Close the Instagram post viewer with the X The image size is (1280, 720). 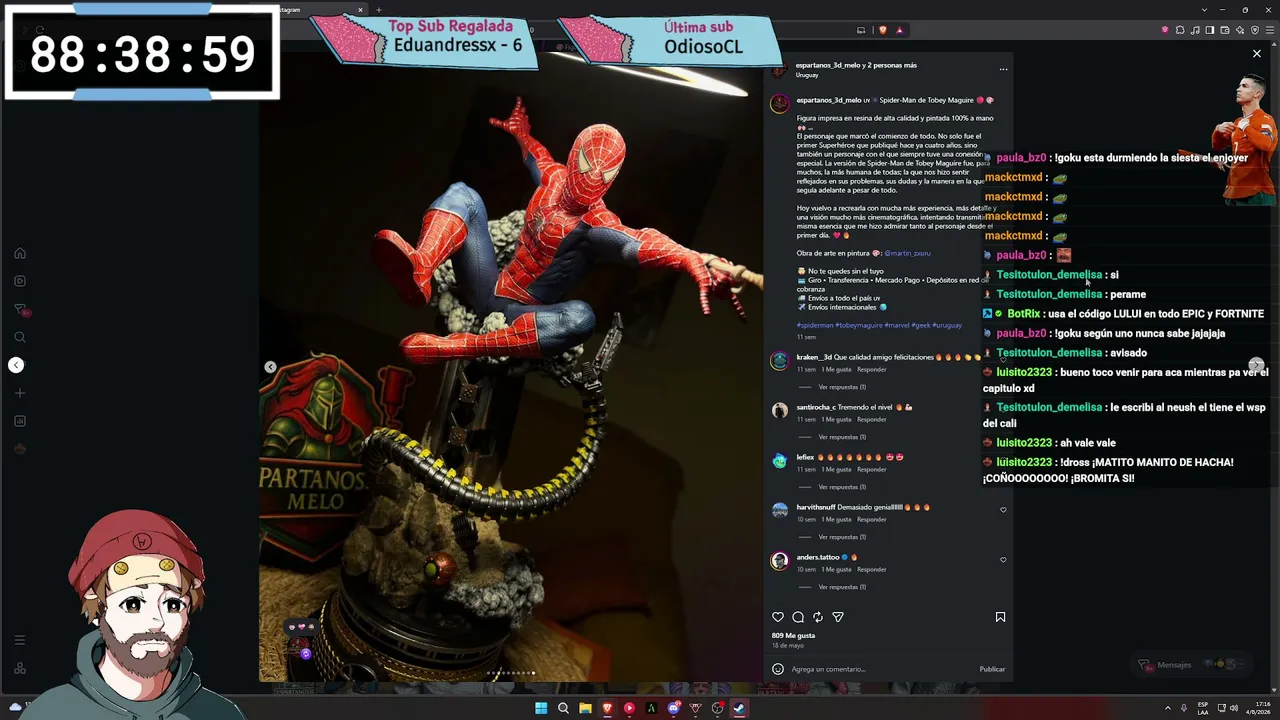click(1257, 54)
